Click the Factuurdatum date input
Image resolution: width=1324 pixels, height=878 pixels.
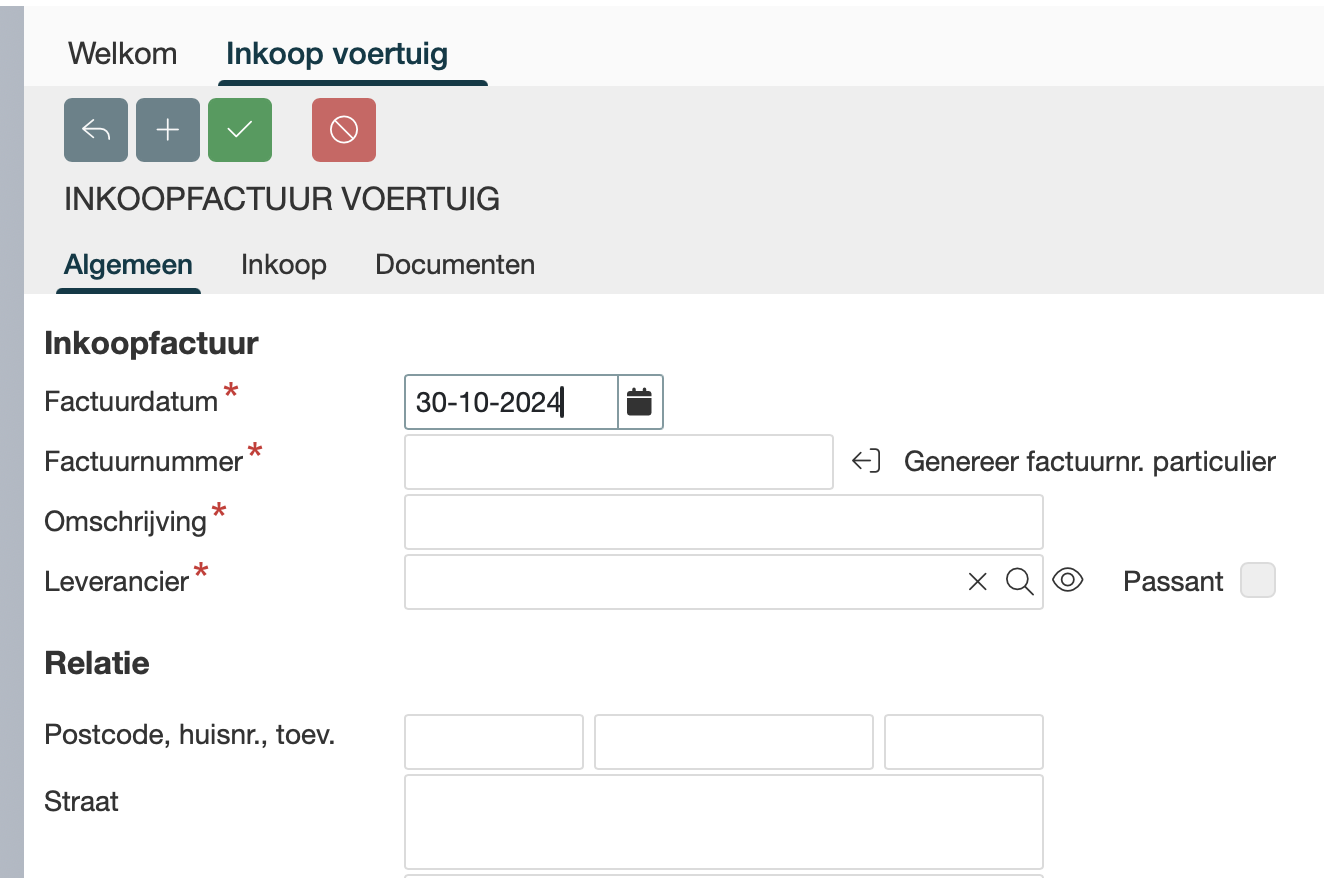[510, 402]
